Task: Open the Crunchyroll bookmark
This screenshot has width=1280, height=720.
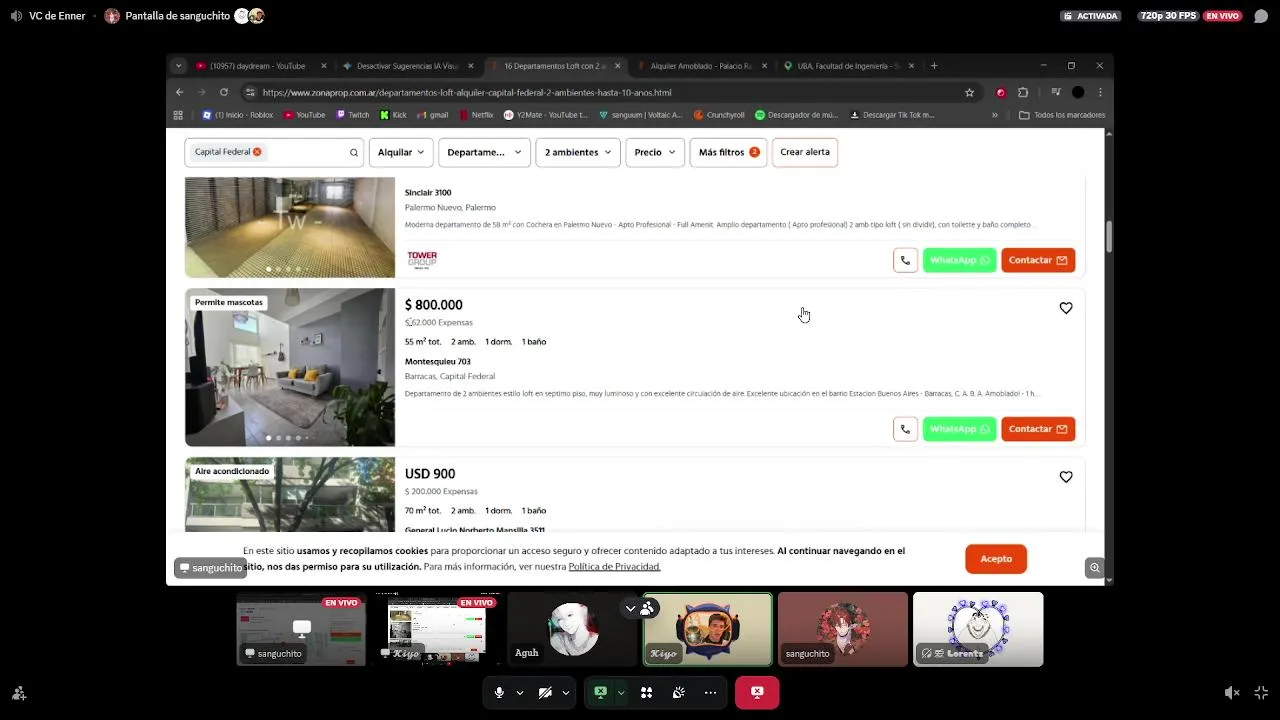Action: [x=719, y=115]
